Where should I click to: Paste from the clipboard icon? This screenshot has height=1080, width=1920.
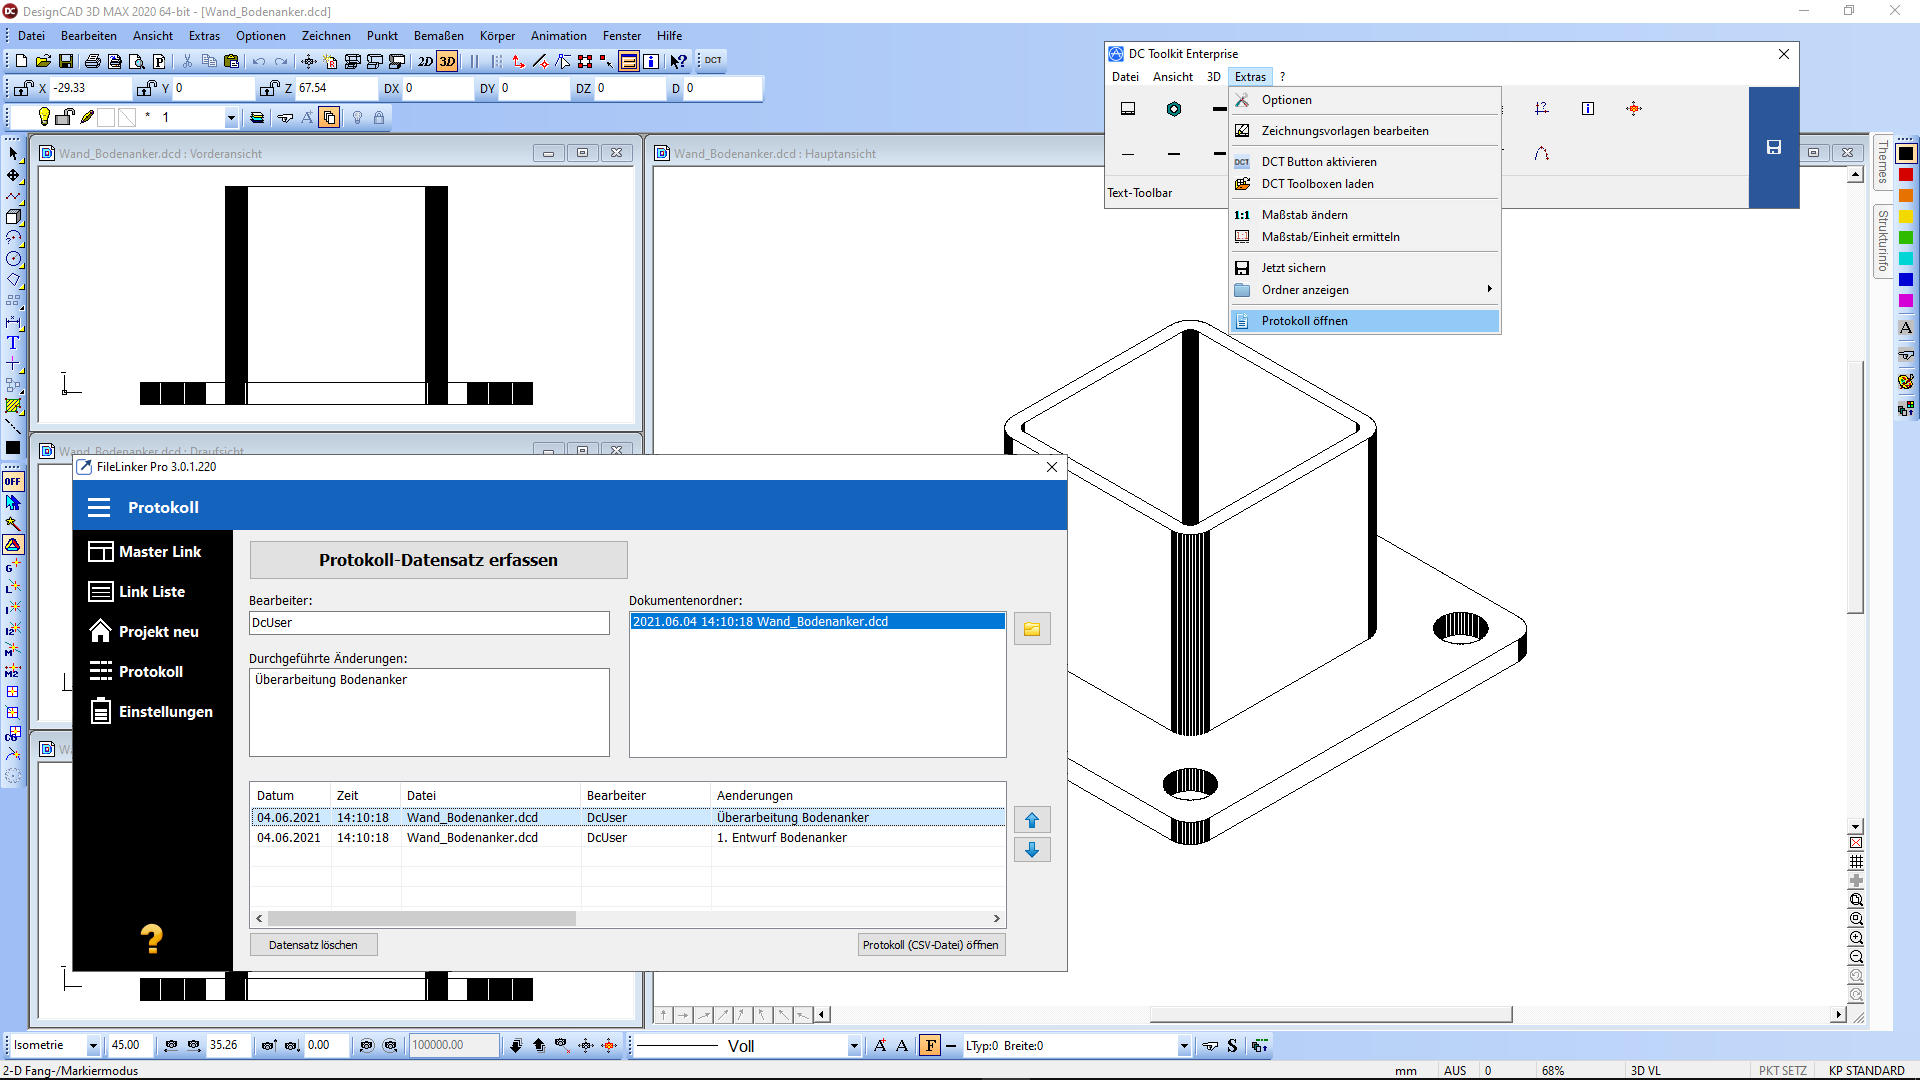tap(231, 61)
